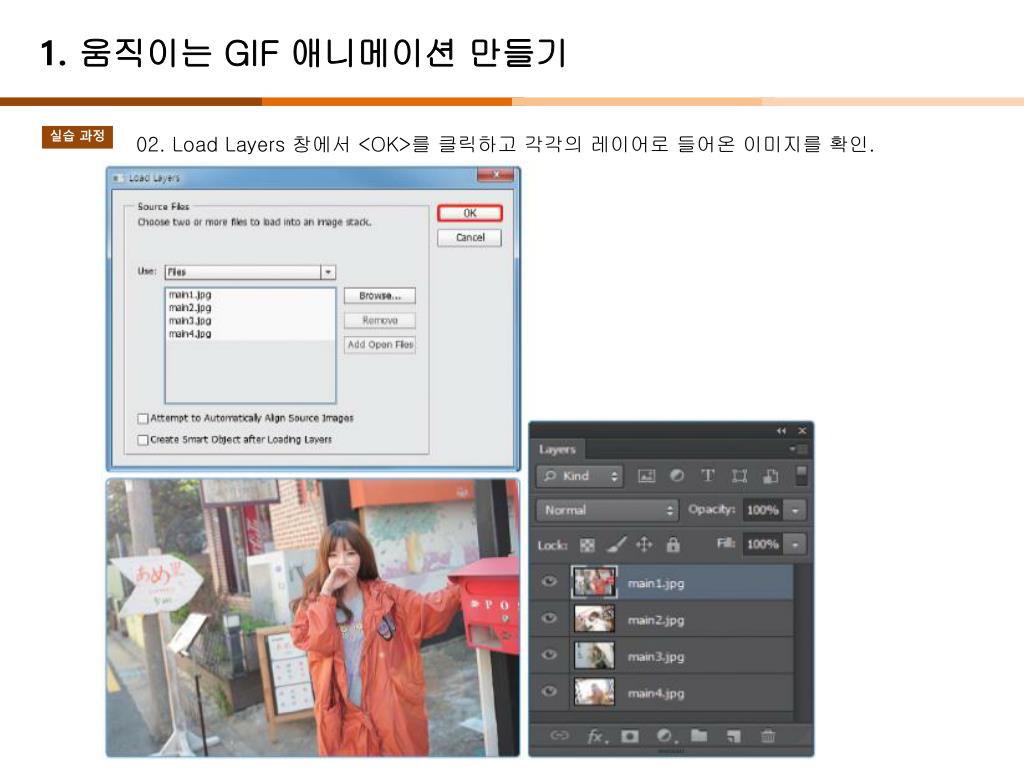Lock position move icon
The height and width of the screenshot is (768, 1024).
[x=645, y=544]
